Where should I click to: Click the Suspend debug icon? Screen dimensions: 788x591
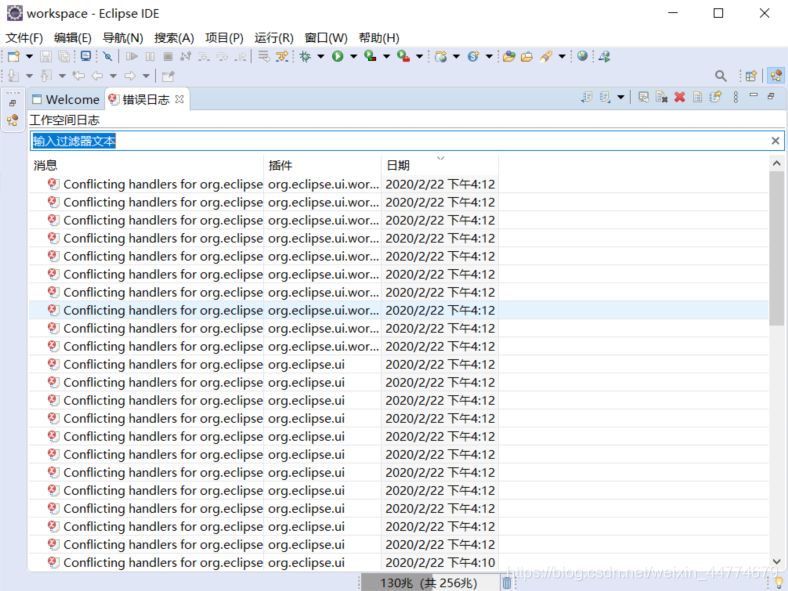click(x=150, y=56)
